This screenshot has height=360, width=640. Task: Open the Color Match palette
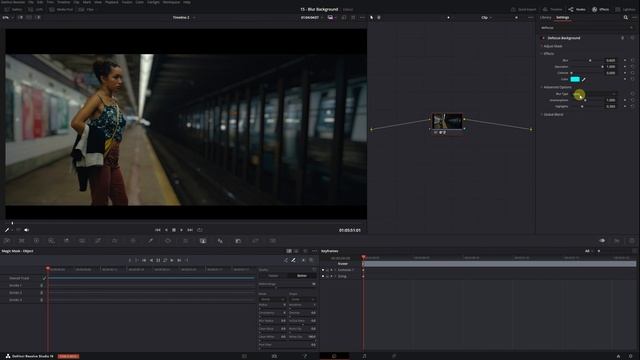pyautogui.click(x=22, y=241)
